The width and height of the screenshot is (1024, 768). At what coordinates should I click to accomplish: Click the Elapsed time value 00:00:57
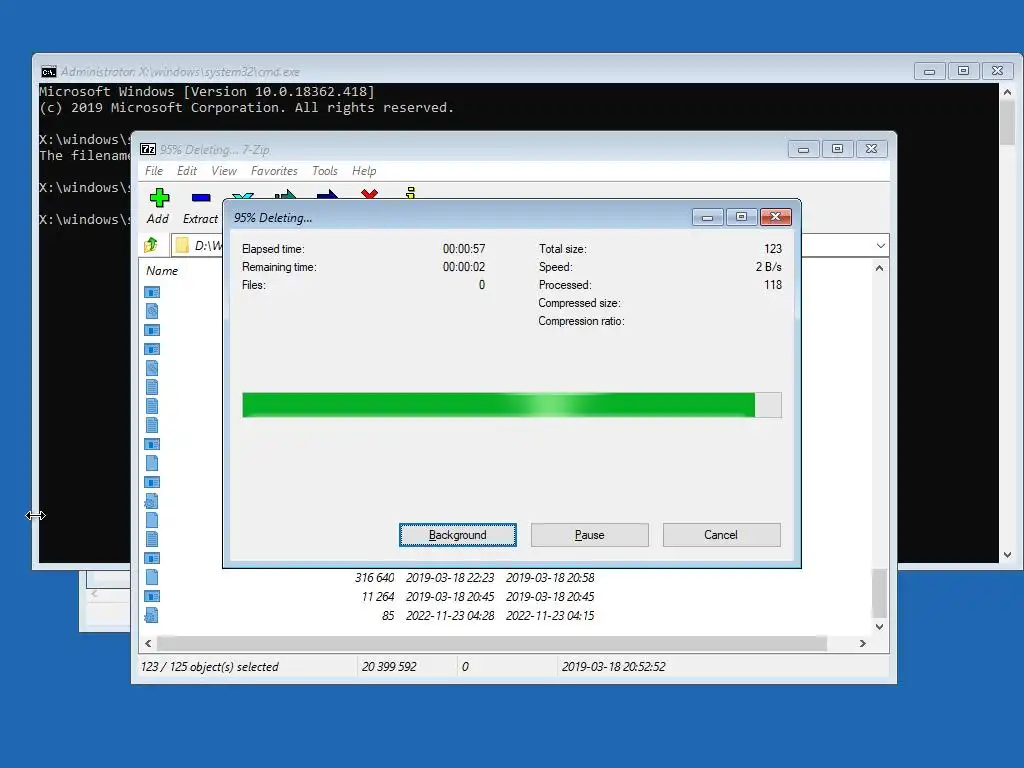pyautogui.click(x=464, y=249)
